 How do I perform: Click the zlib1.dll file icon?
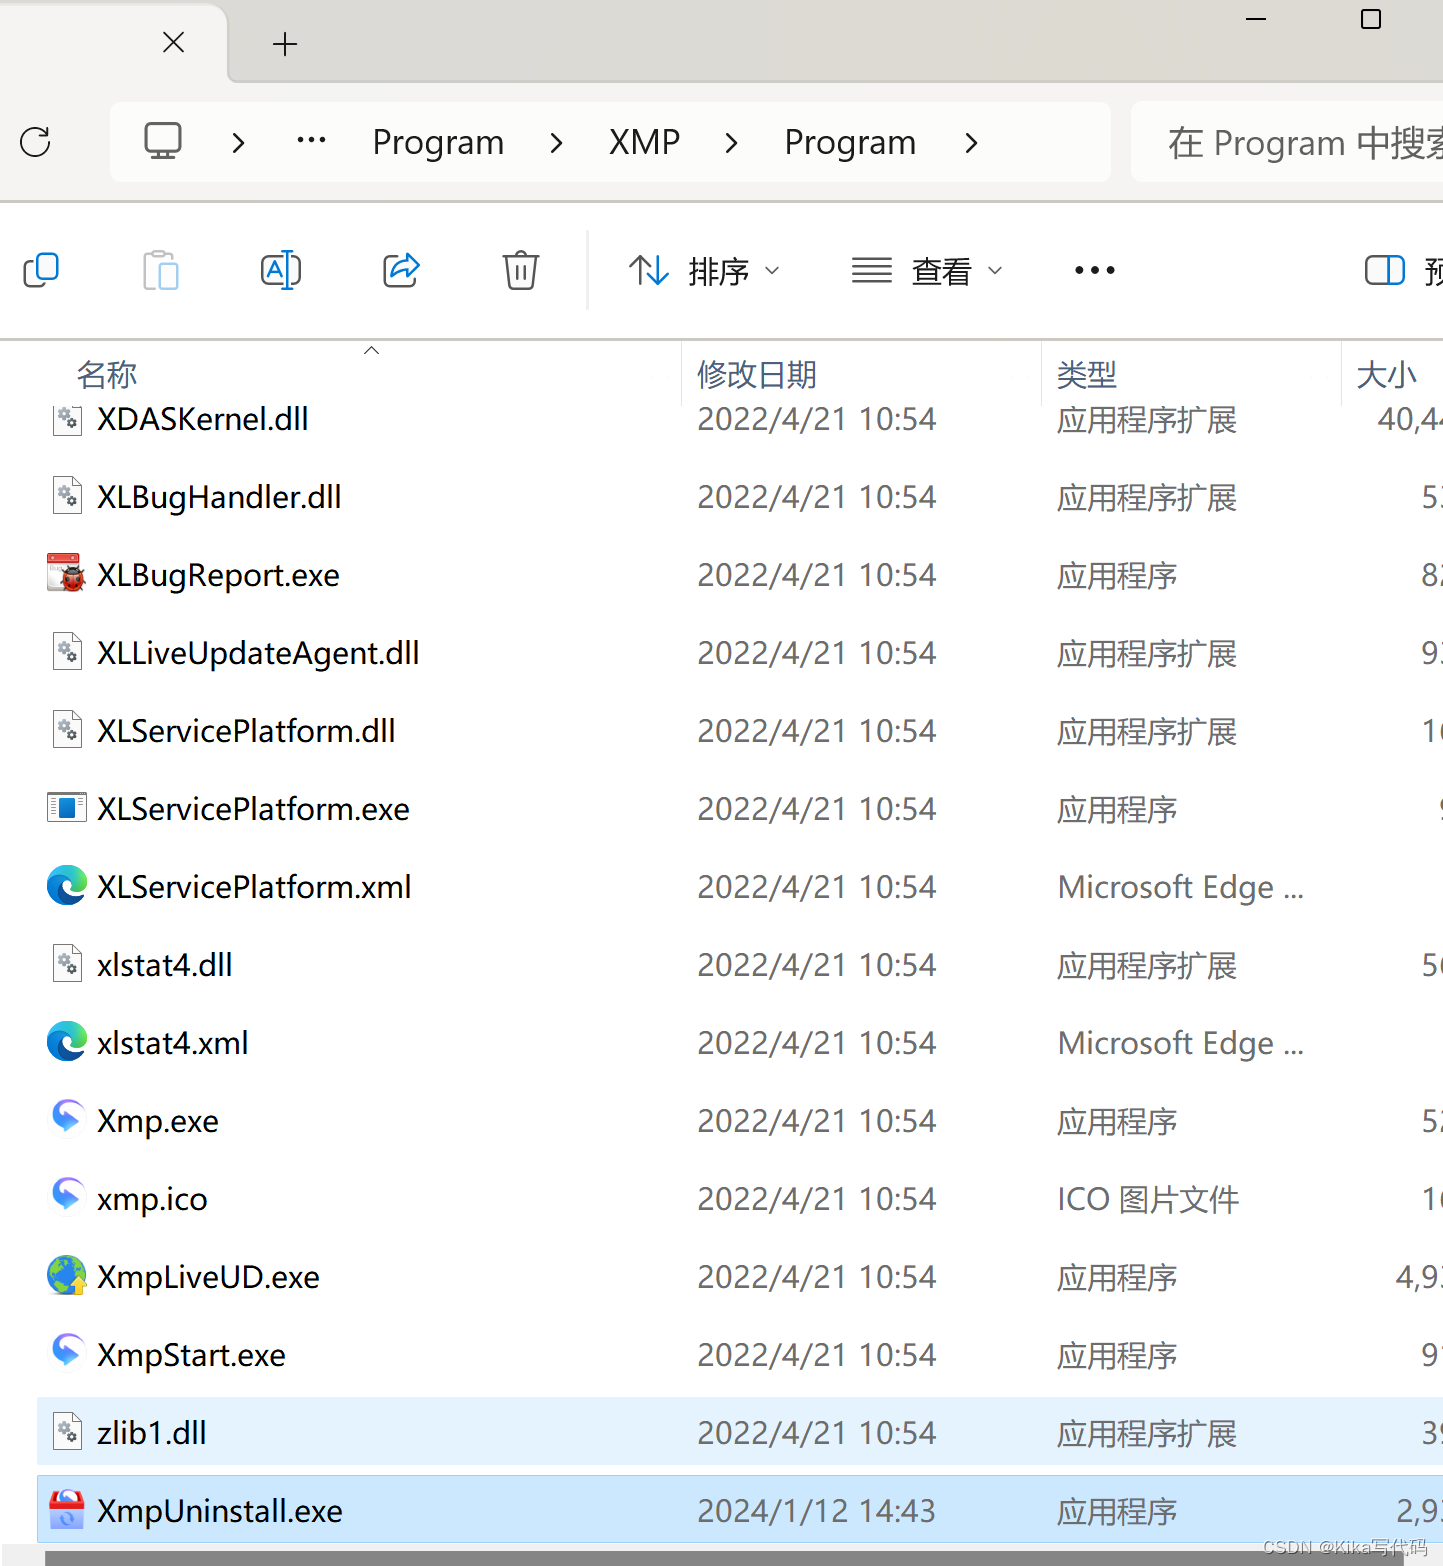pos(67,1432)
